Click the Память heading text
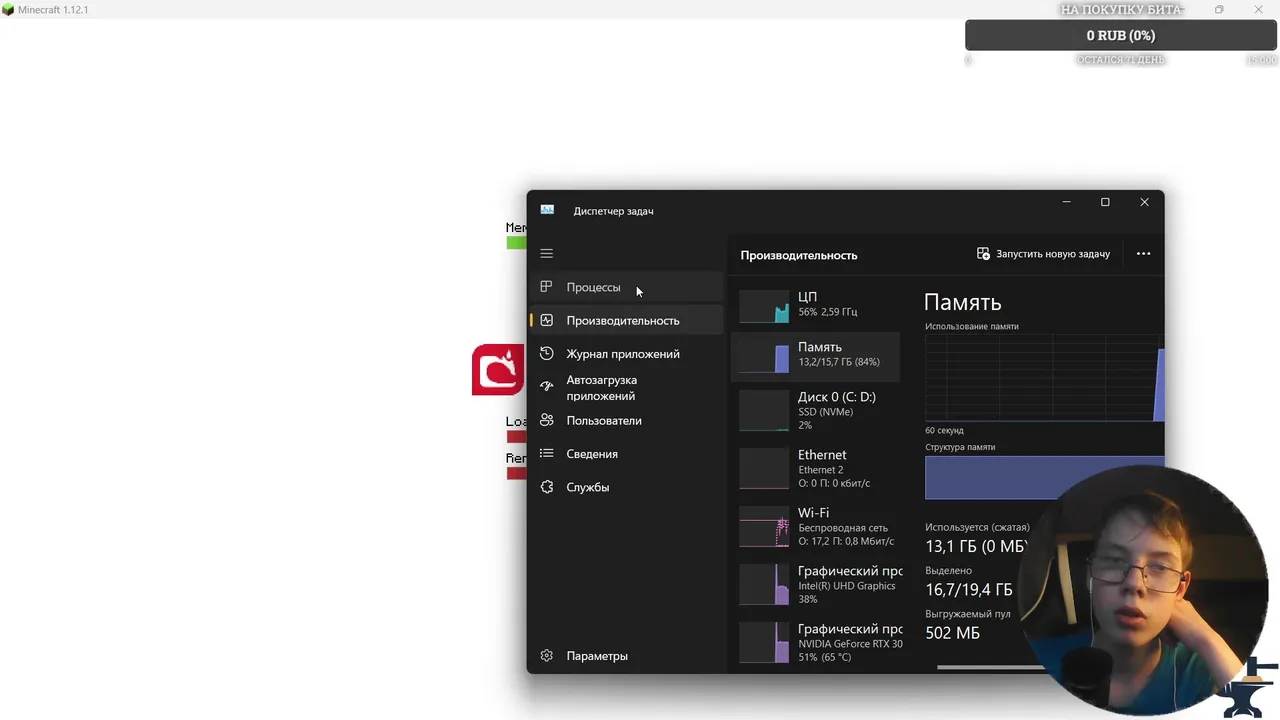 962,302
